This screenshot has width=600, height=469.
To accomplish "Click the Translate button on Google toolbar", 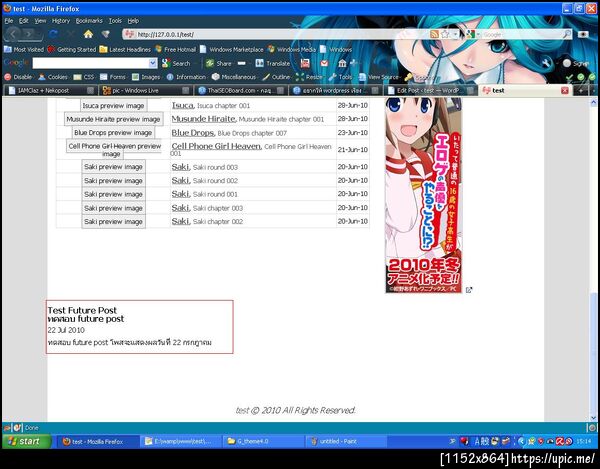I will pos(273,64).
